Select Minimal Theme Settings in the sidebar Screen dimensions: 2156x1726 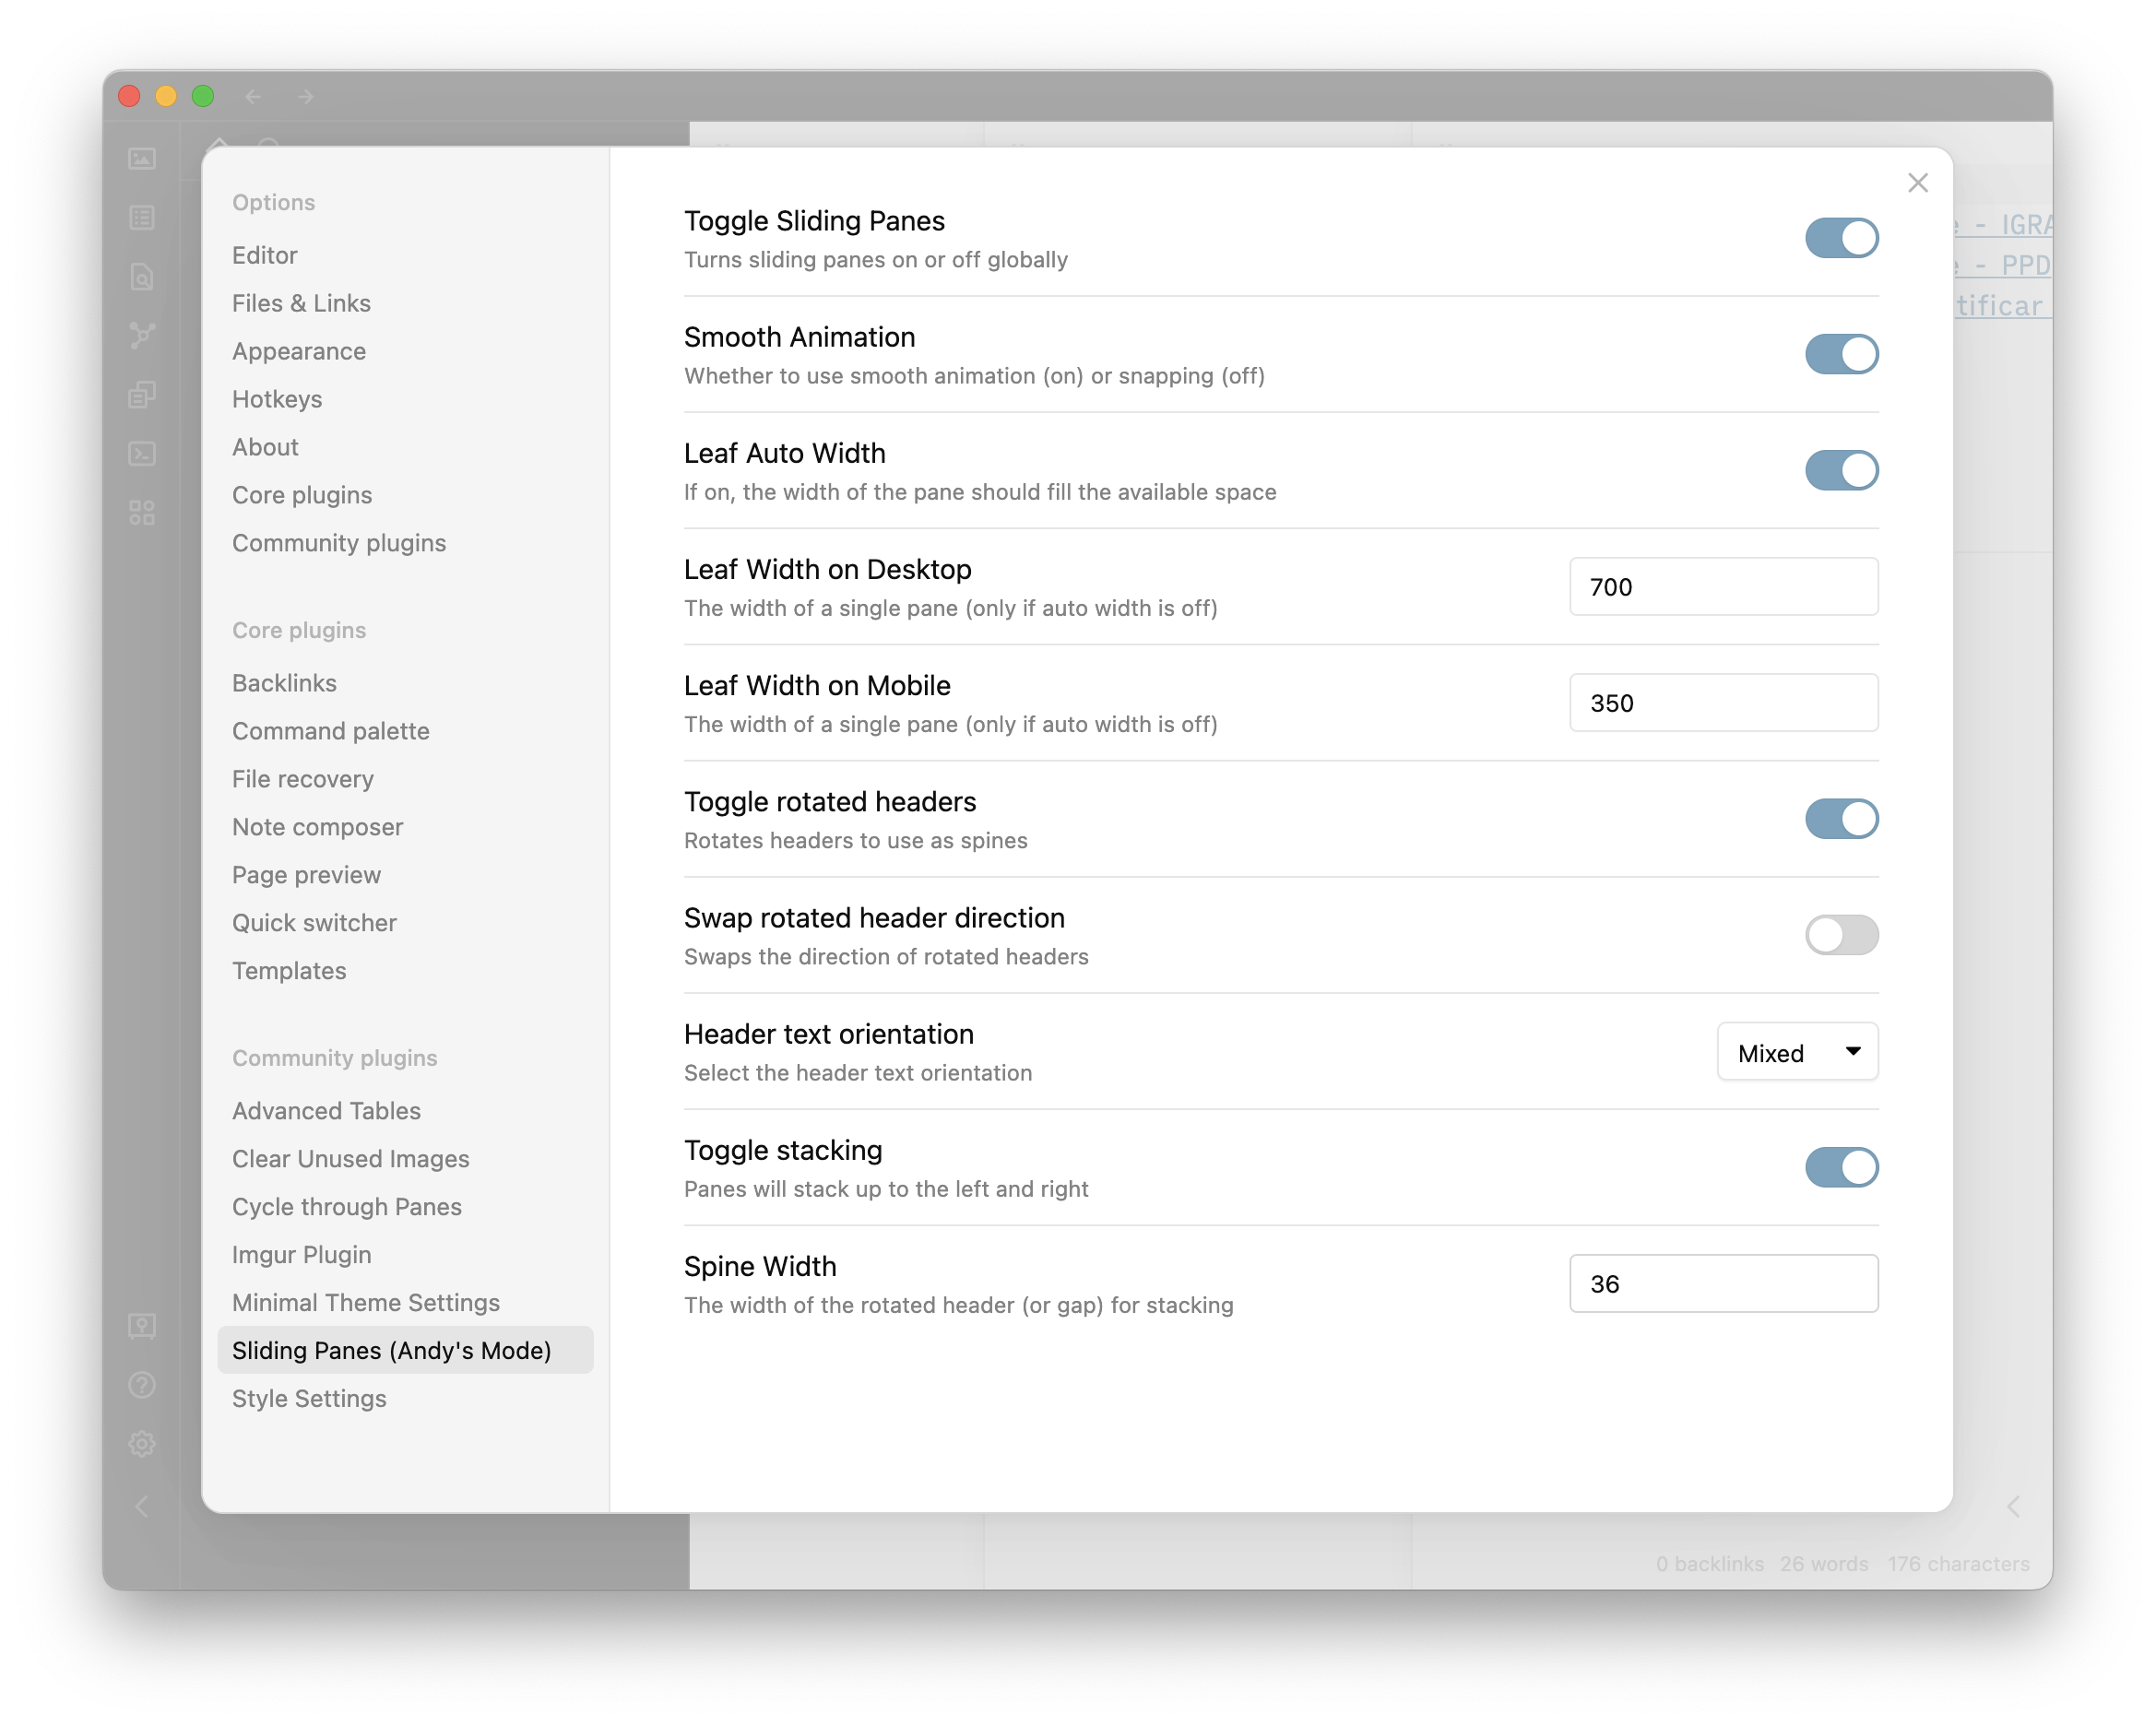tap(366, 1302)
